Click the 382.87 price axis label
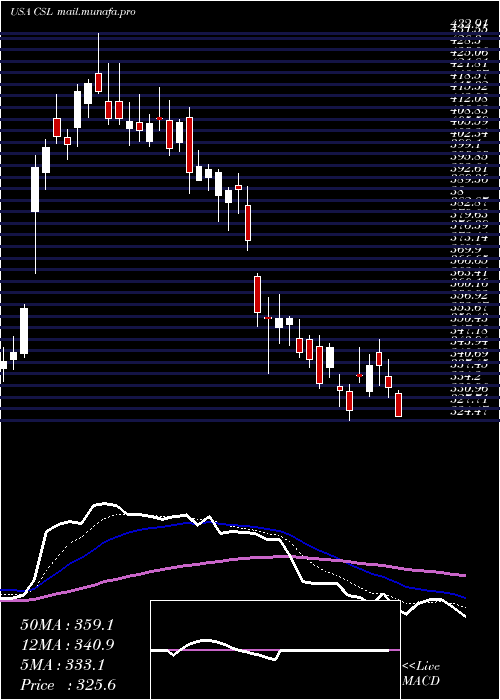 coord(468,204)
